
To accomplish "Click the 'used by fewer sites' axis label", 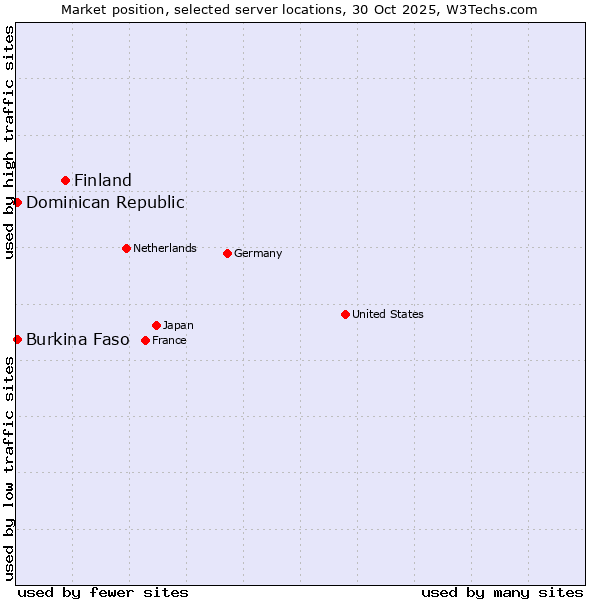I will (103, 592).
